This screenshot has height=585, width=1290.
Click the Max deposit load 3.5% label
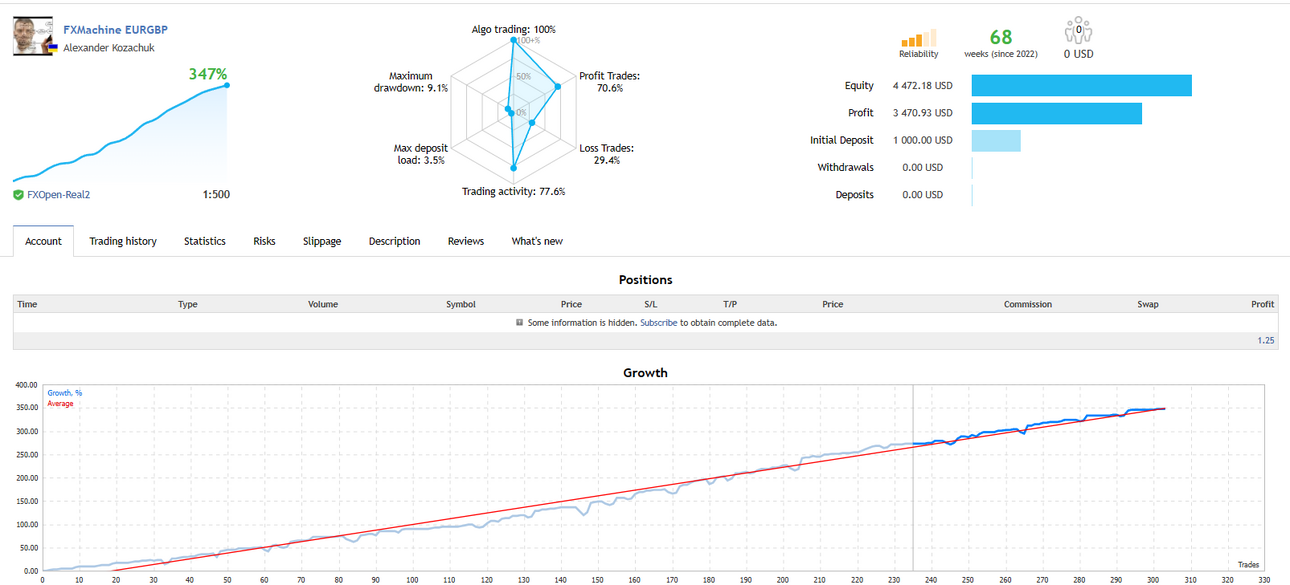pos(421,154)
